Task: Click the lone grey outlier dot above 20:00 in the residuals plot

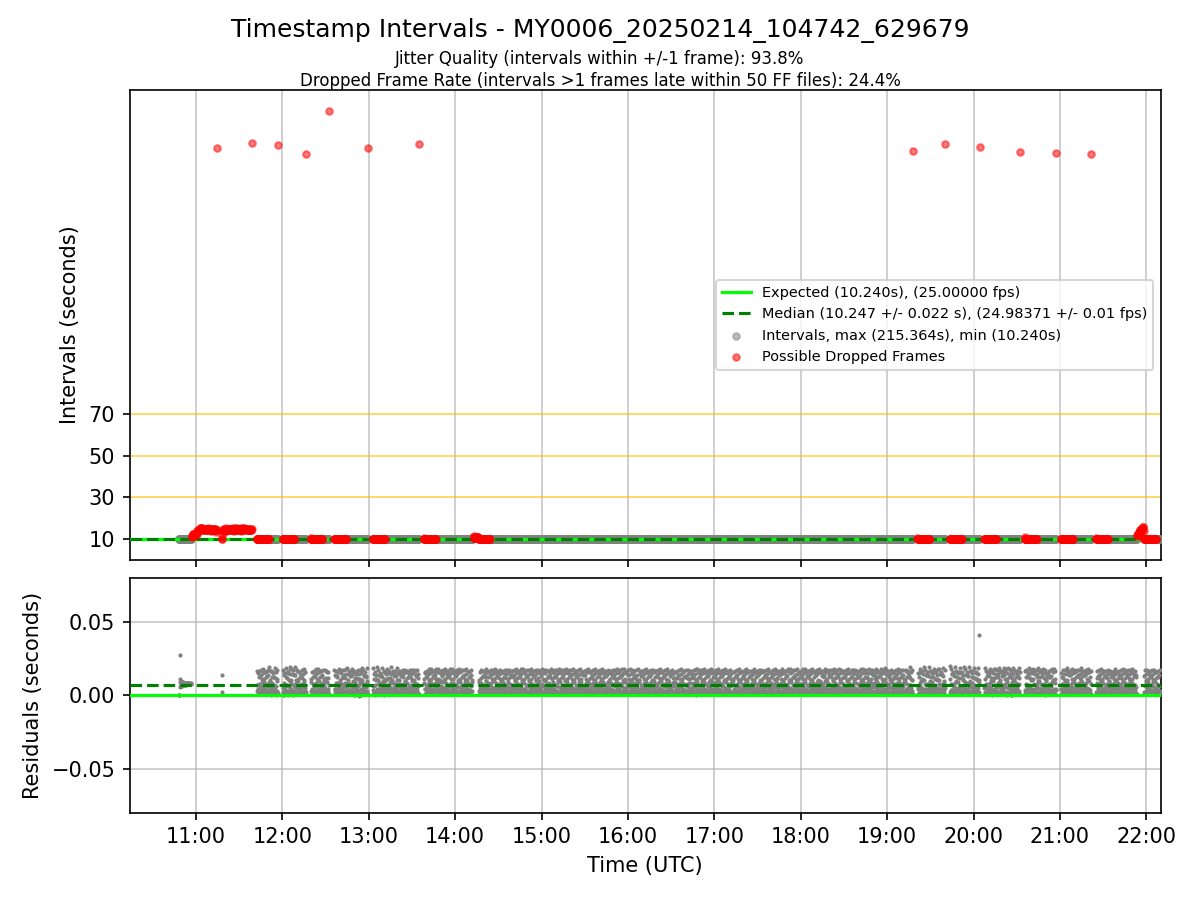Action: tap(979, 635)
